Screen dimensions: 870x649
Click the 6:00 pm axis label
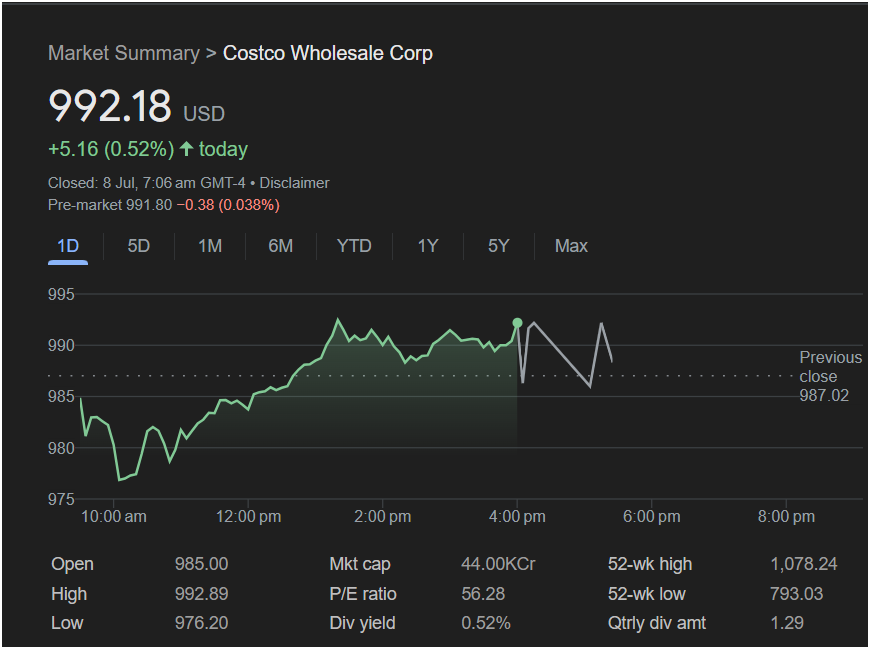point(652,517)
